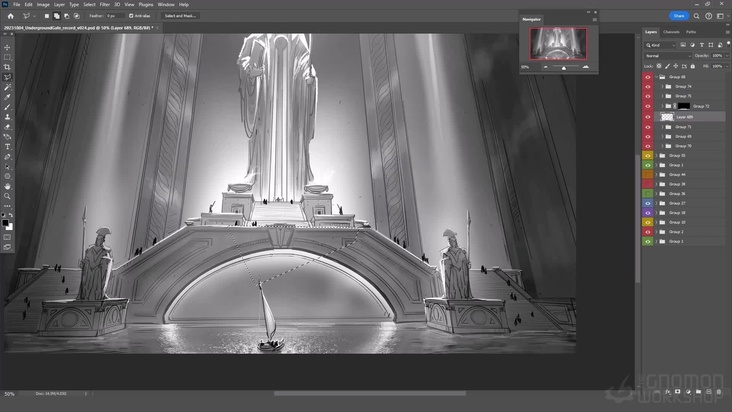Click the Feather value input field

tap(114, 16)
